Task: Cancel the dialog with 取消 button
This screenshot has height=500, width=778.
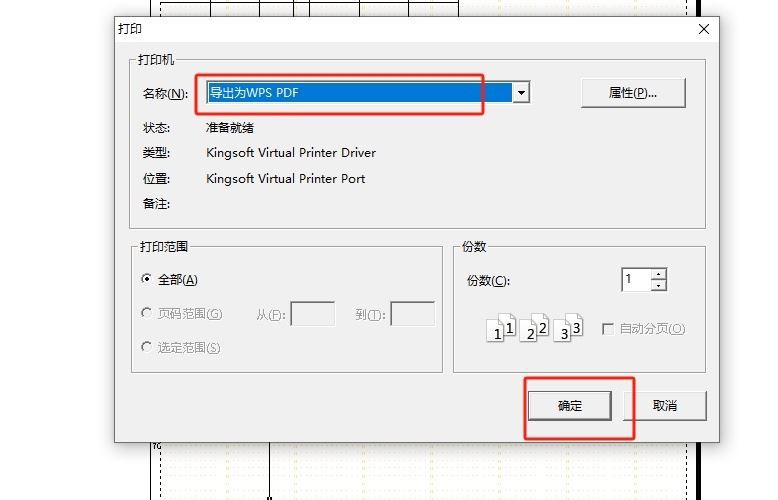Action: pyautogui.click(x=665, y=406)
